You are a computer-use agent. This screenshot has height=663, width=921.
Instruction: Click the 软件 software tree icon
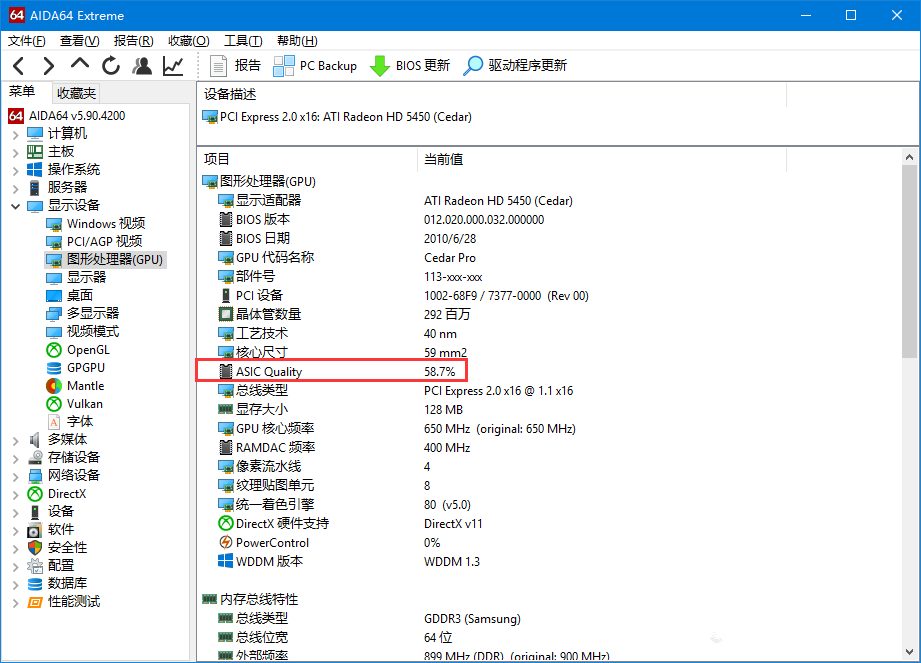coord(35,530)
